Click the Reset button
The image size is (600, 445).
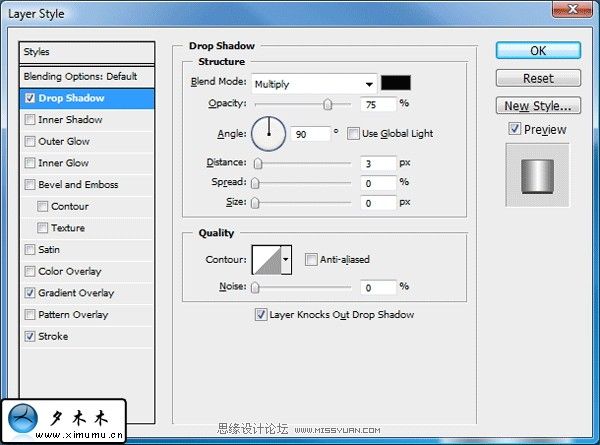tap(538, 78)
